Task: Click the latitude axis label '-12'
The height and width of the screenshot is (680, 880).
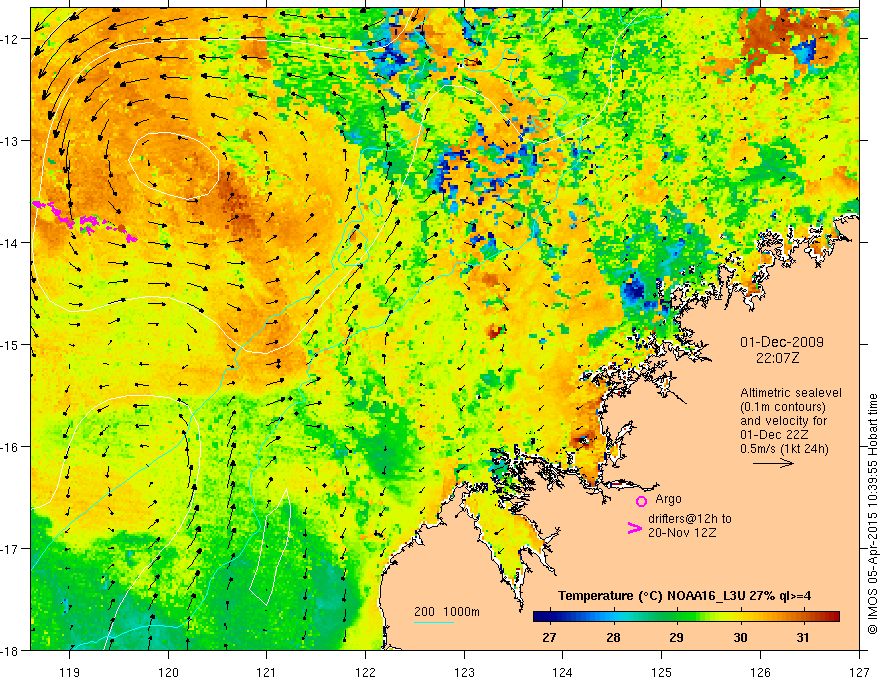Action: point(12,39)
